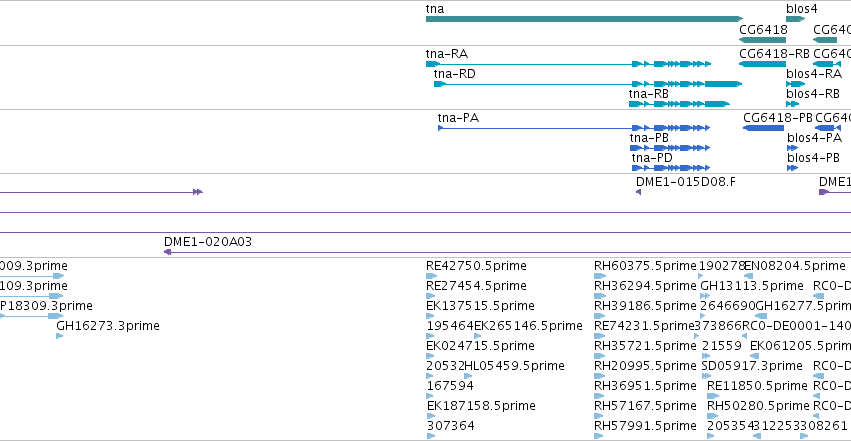The height and width of the screenshot is (441, 851).
Task: Select the DME1-020A03 clone arrowhead
Action: (x=168, y=252)
